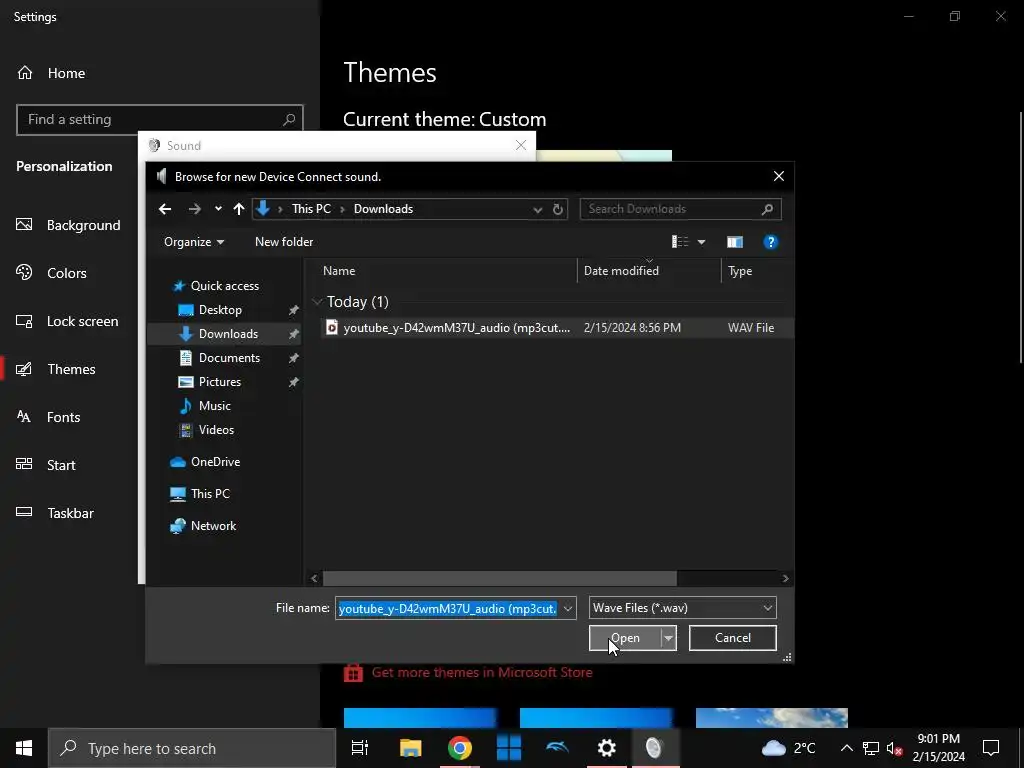Open the Windows Start menu

pyautogui.click(x=24, y=748)
